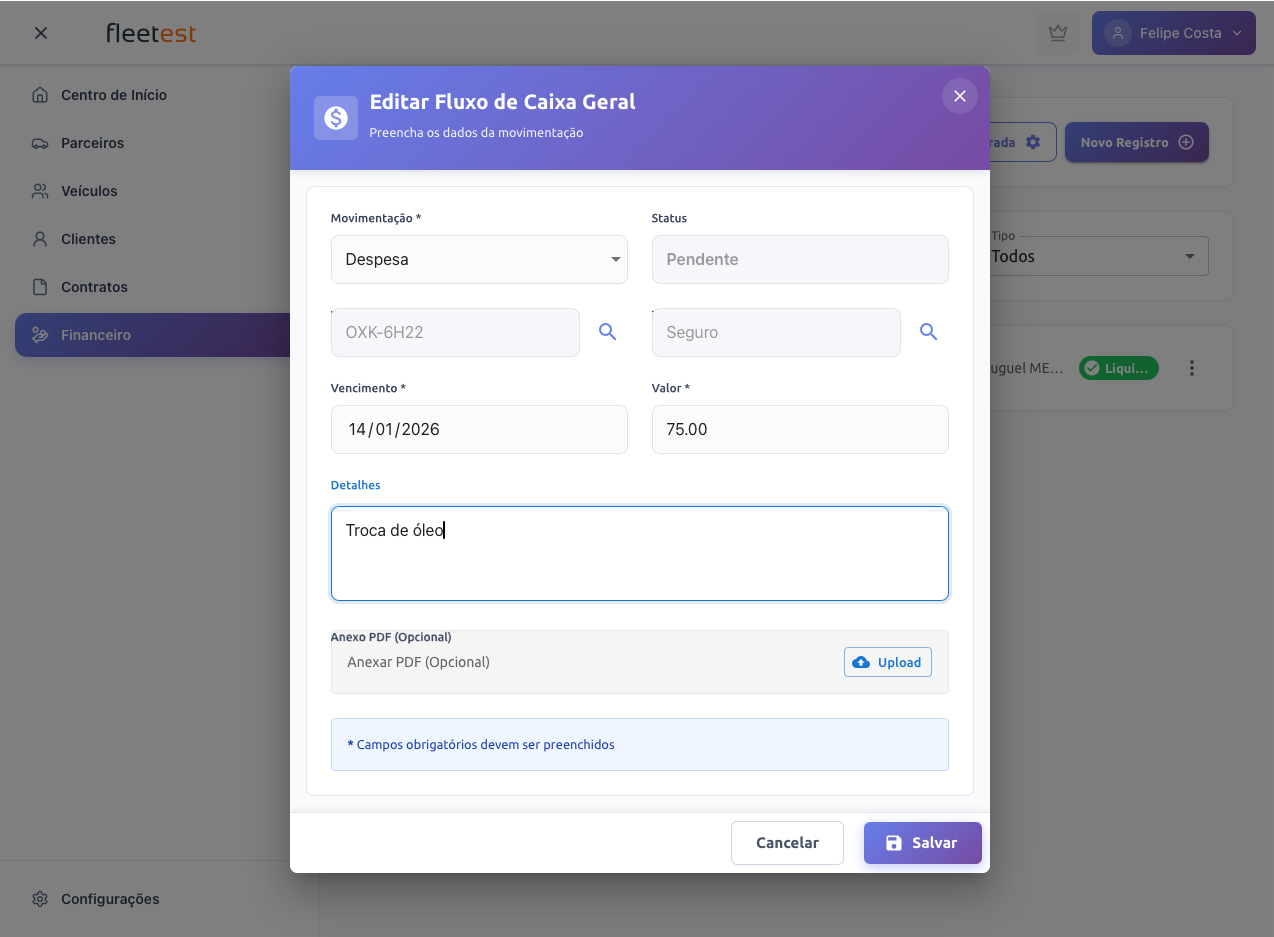Click the vehicle plate search magnifier icon
1274x937 pixels.
607,332
